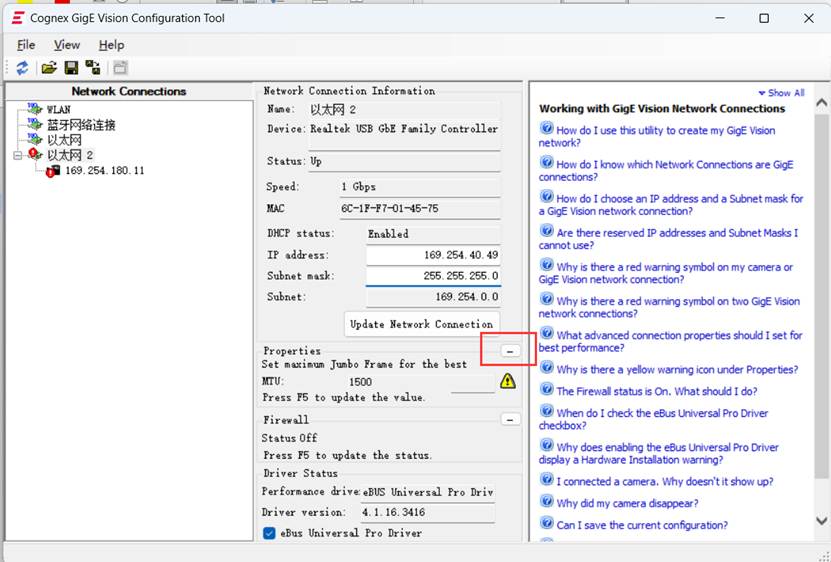Collapse the 以太网 2 tree node
The image size is (831, 562).
[x=17, y=155]
